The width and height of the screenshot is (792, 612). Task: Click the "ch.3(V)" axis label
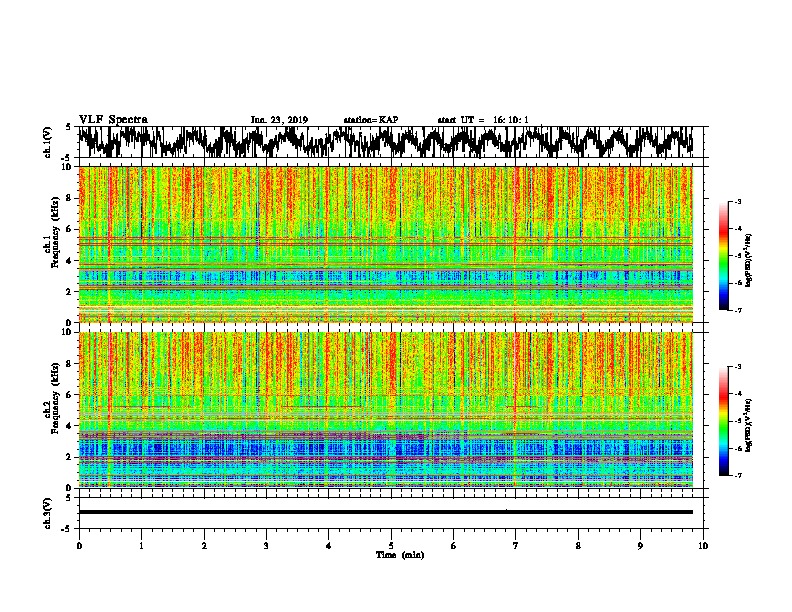point(48,513)
